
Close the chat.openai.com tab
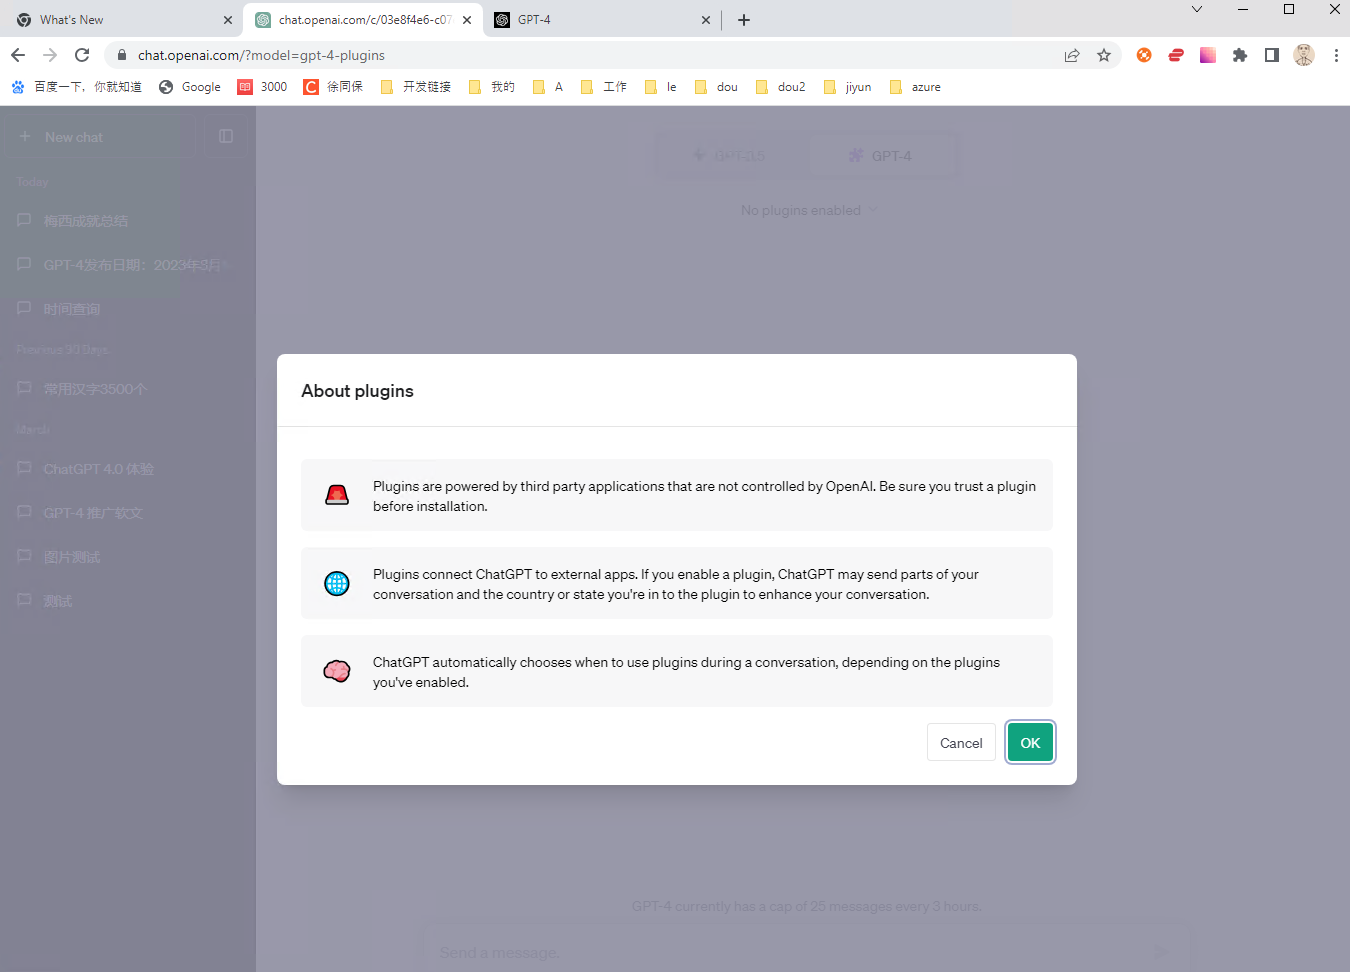pos(467,20)
